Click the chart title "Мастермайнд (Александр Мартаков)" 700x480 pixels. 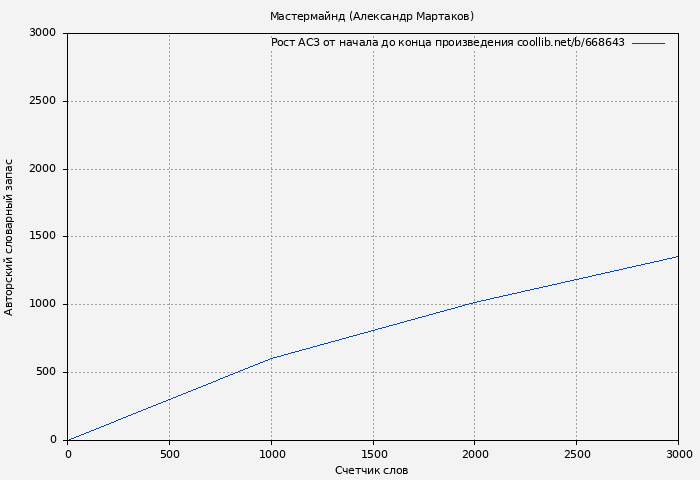point(371,16)
